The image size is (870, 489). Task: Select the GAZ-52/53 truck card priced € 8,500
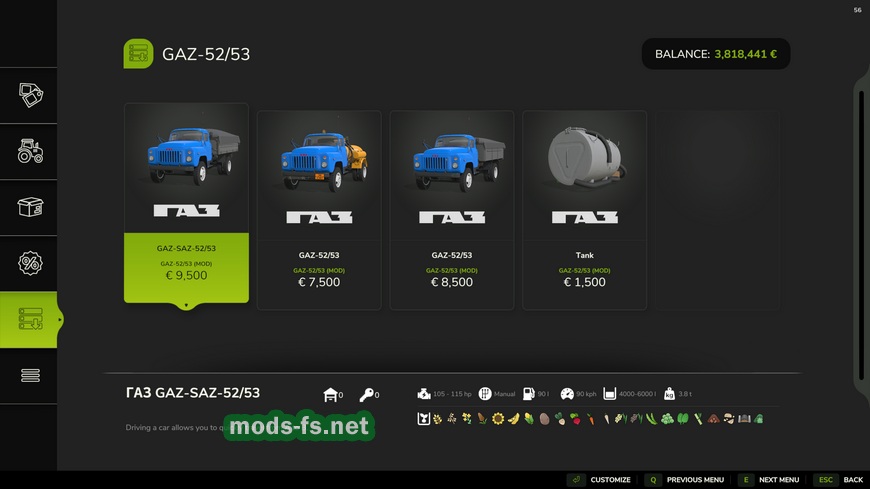(x=452, y=210)
